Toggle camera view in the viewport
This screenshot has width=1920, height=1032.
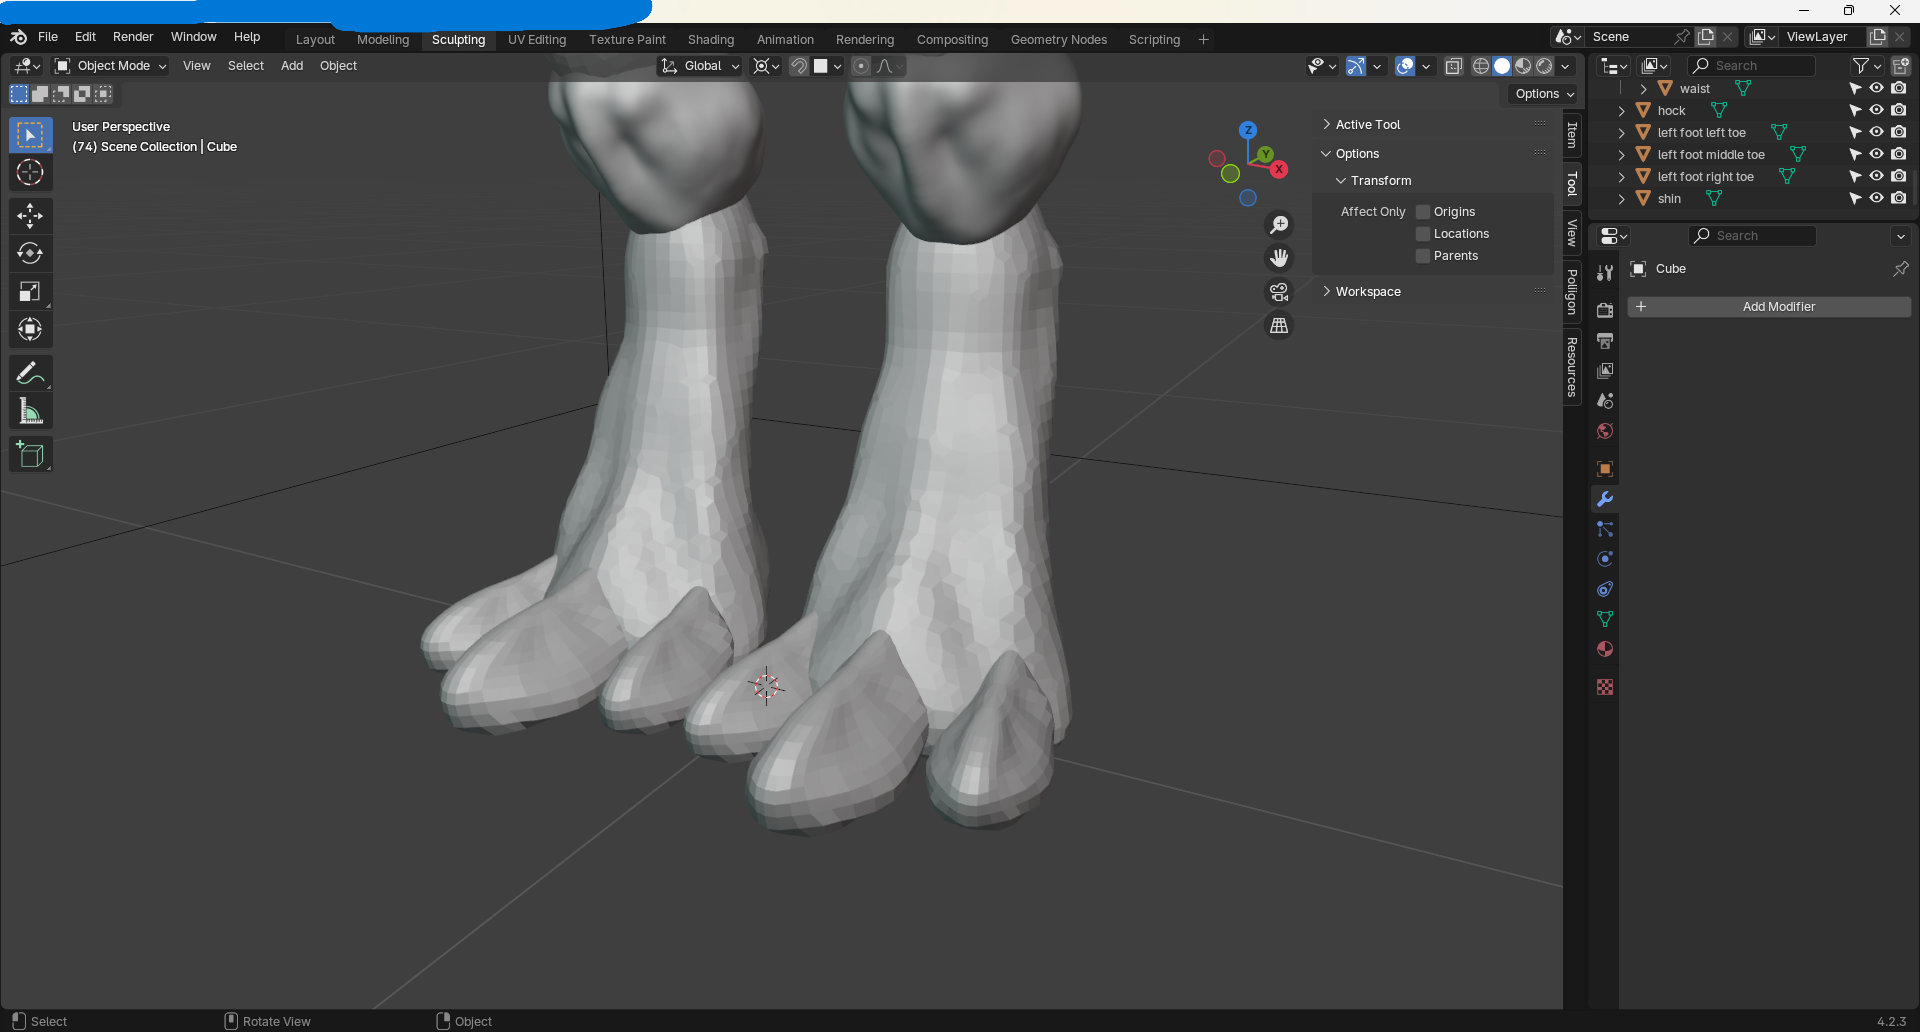1279,292
